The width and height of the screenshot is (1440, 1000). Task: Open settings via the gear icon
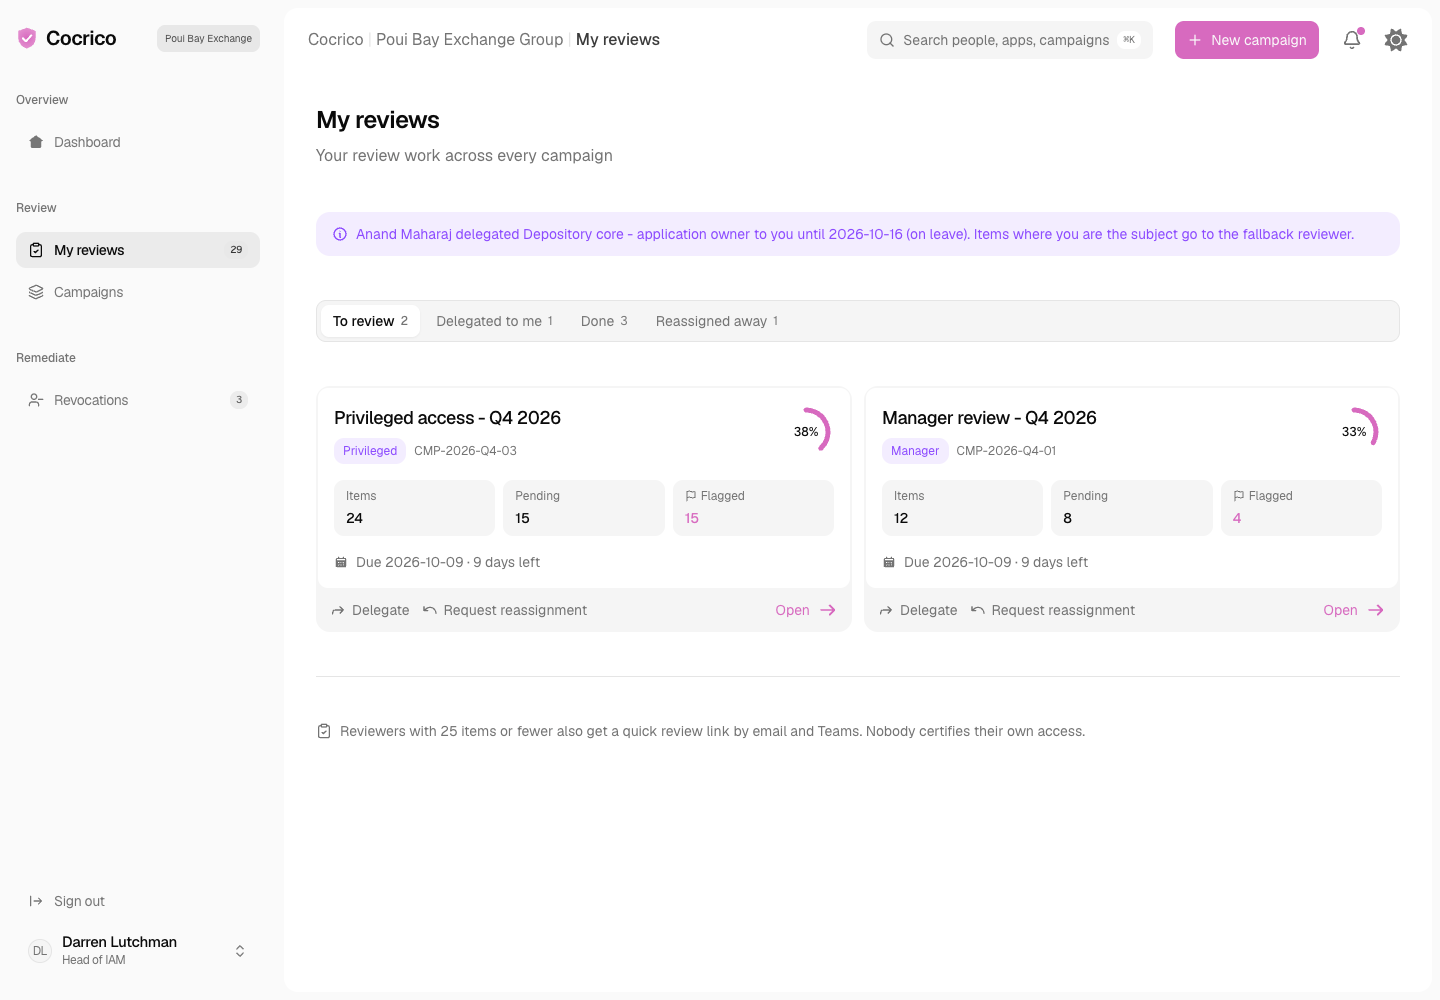[x=1396, y=40]
